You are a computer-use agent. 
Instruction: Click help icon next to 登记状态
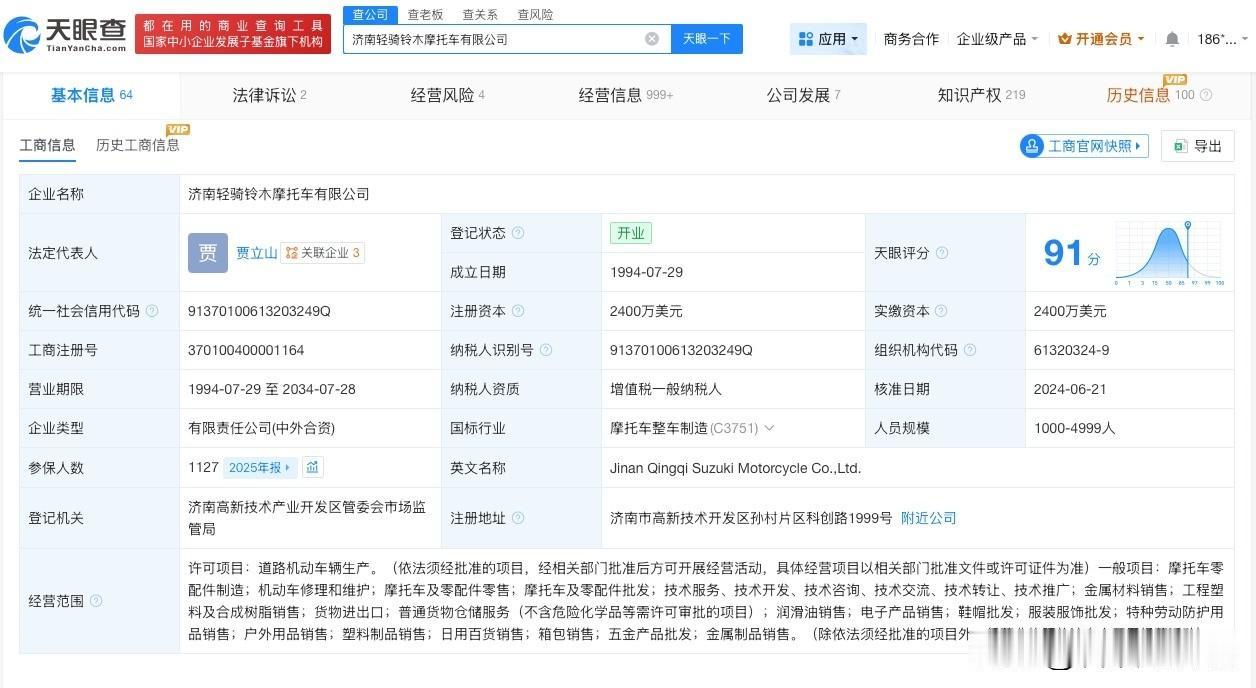(x=518, y=233)
